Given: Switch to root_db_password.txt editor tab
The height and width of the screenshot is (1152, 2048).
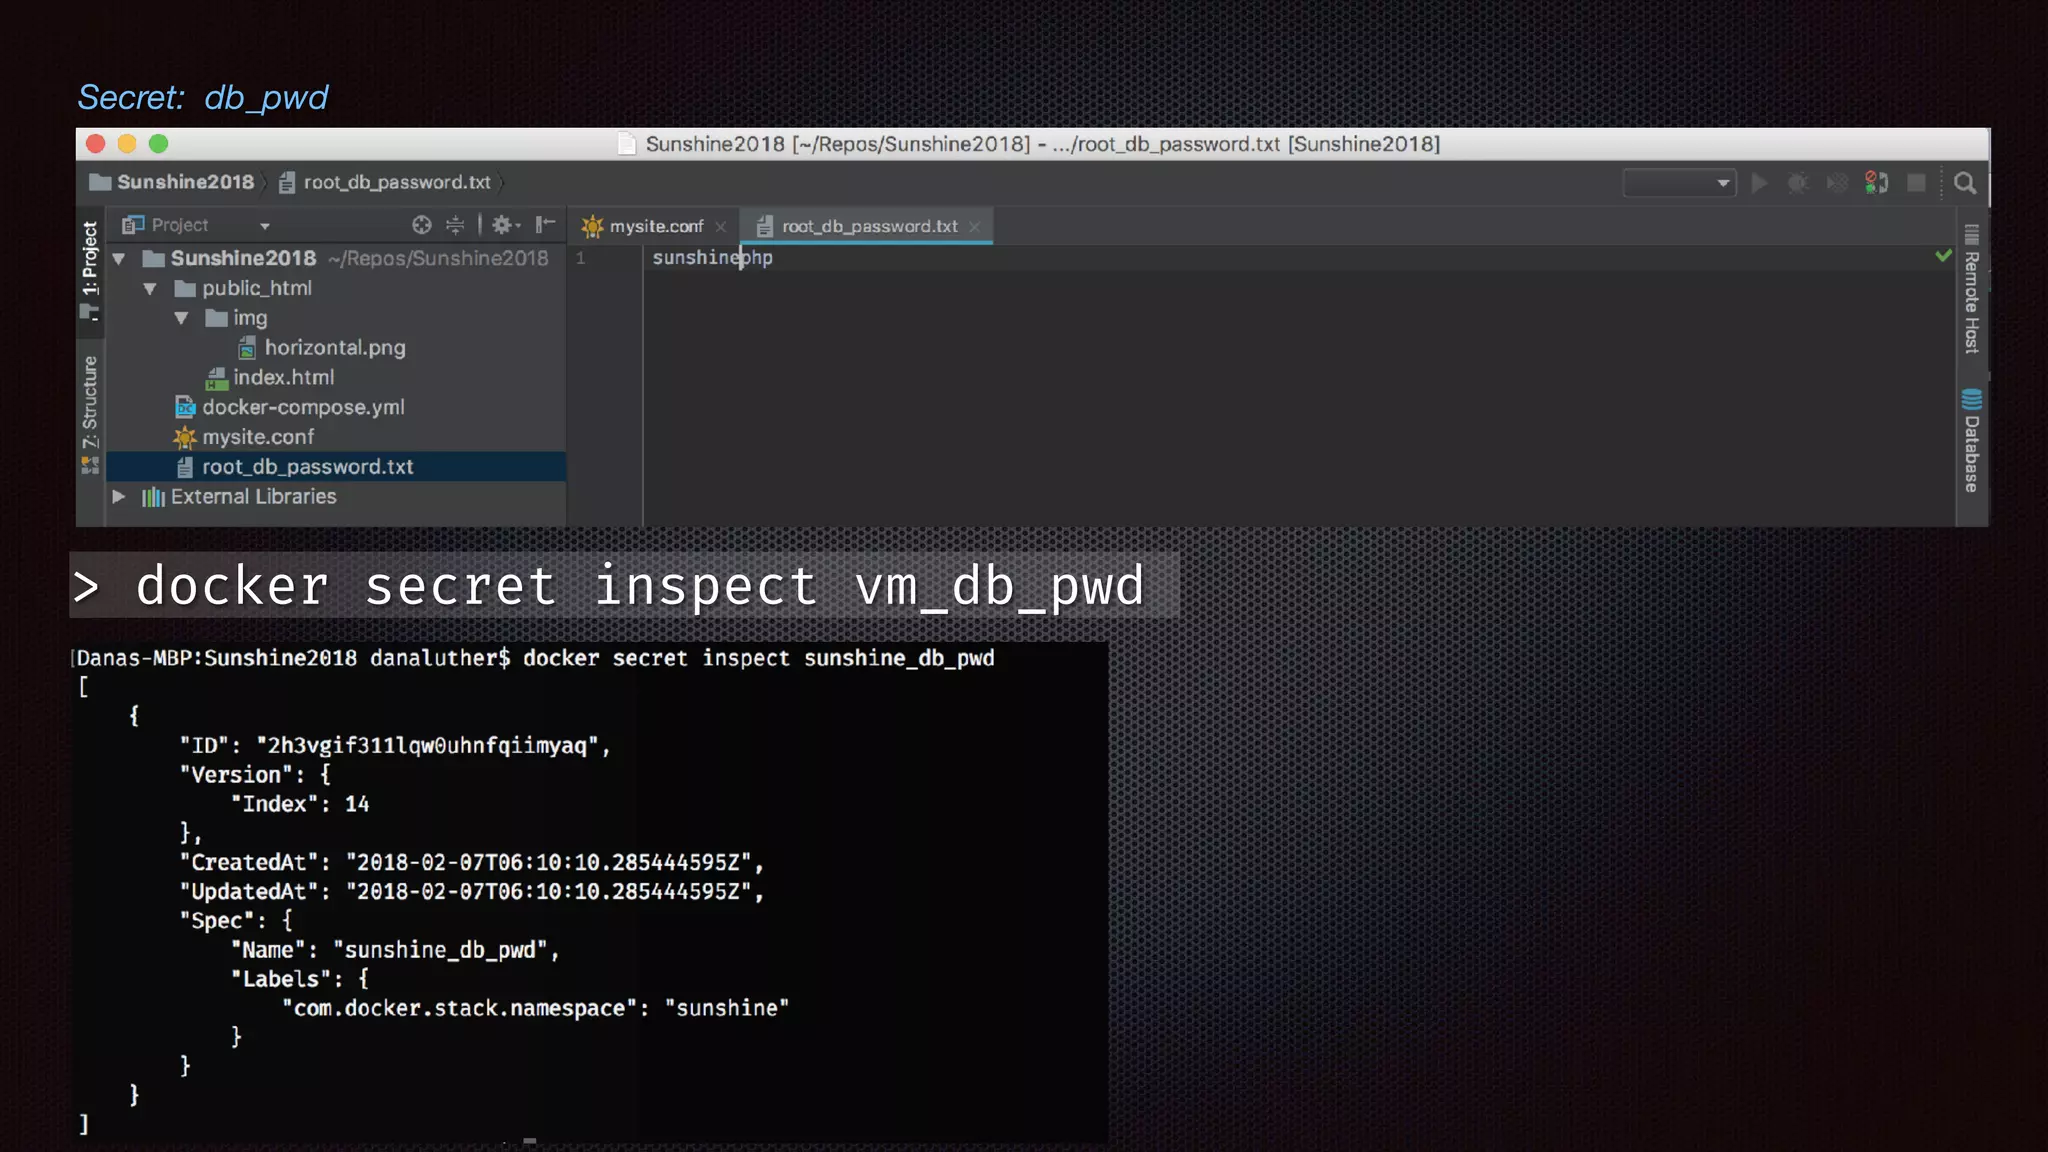Looking at the screenshot, I should pos(869,226).
